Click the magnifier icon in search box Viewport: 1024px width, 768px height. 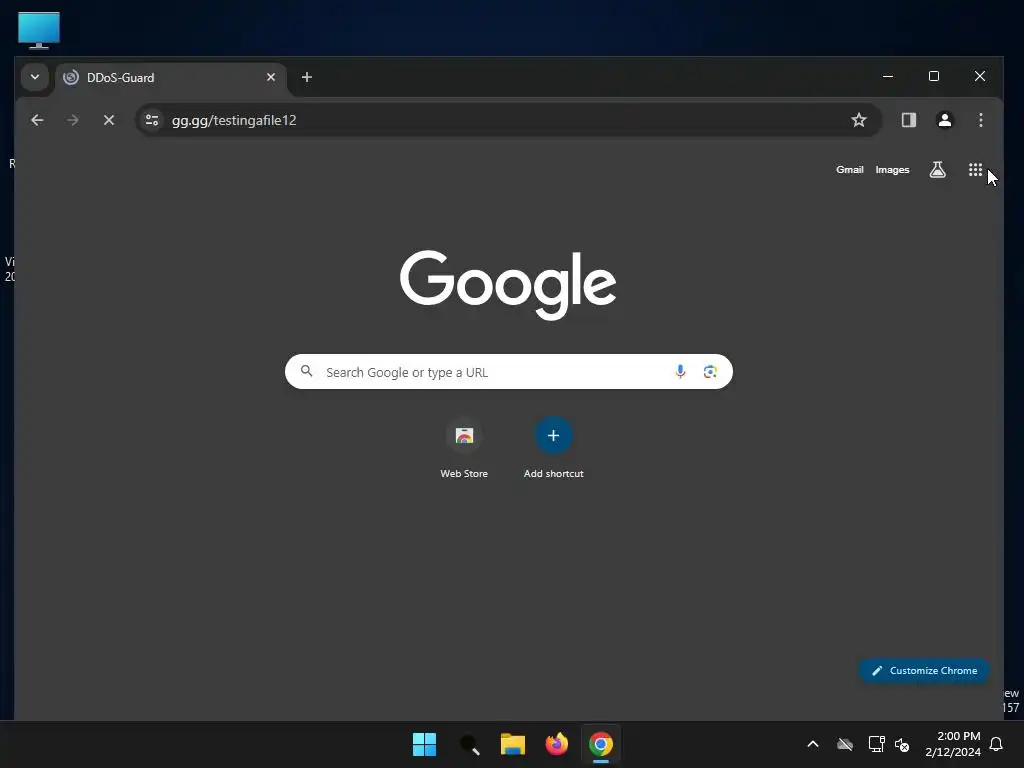tap(306, 372)
